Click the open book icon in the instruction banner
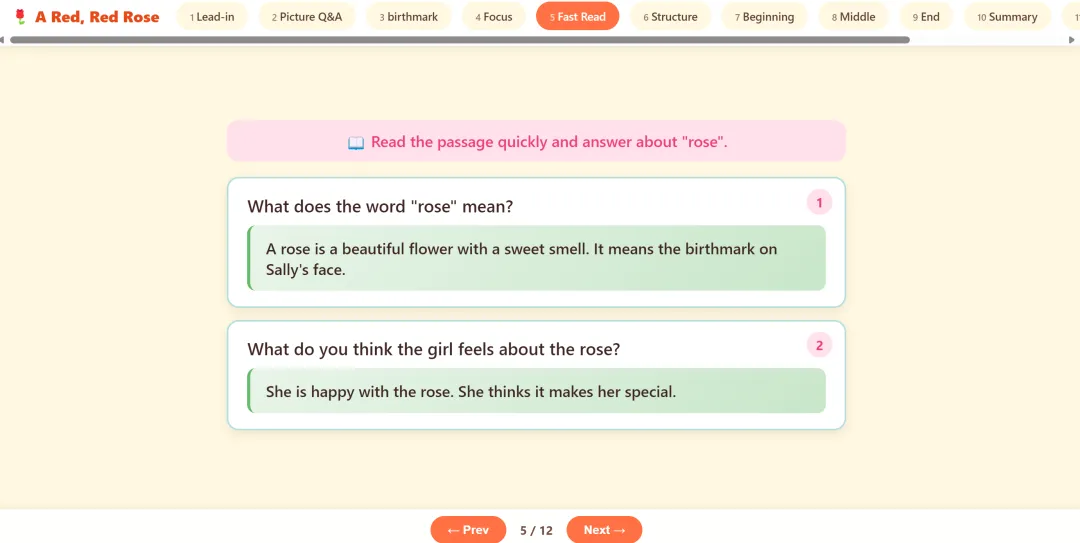The width and height of the screenshot is (1080, 543). 355,143
